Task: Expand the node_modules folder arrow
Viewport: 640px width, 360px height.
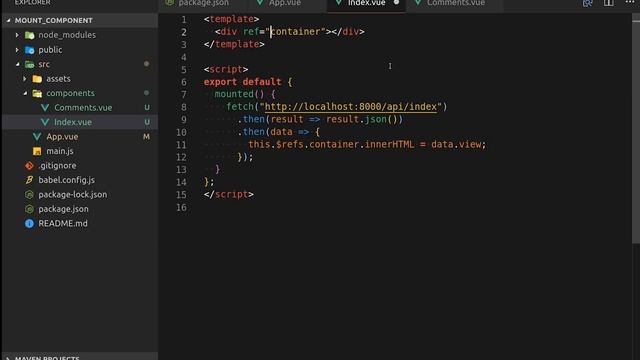Action: [x=17, y=35]
